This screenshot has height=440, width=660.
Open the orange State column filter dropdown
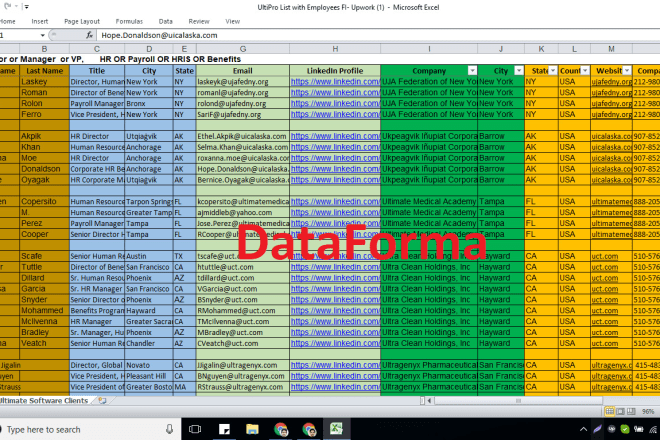pos(553,71)
